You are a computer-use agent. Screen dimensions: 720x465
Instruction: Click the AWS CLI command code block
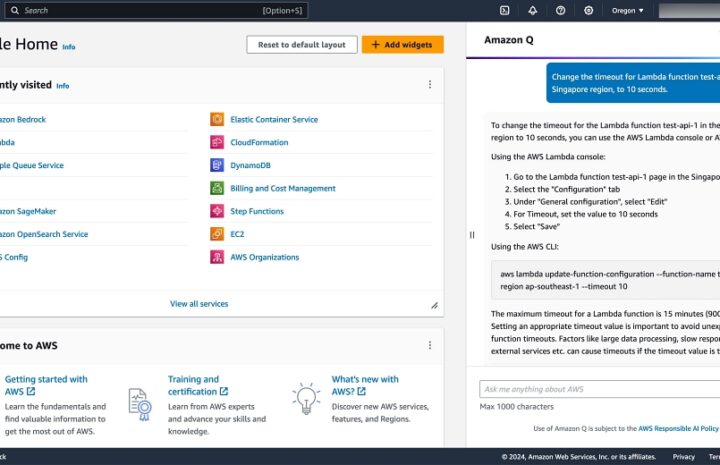point(605,280)
